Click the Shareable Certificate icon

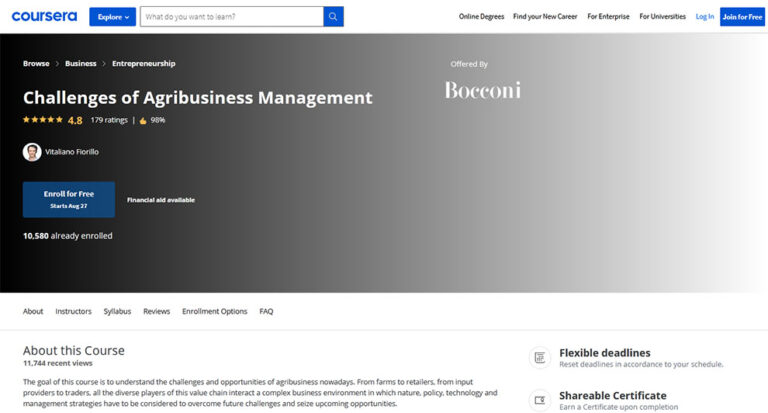(x=540, y=400)
